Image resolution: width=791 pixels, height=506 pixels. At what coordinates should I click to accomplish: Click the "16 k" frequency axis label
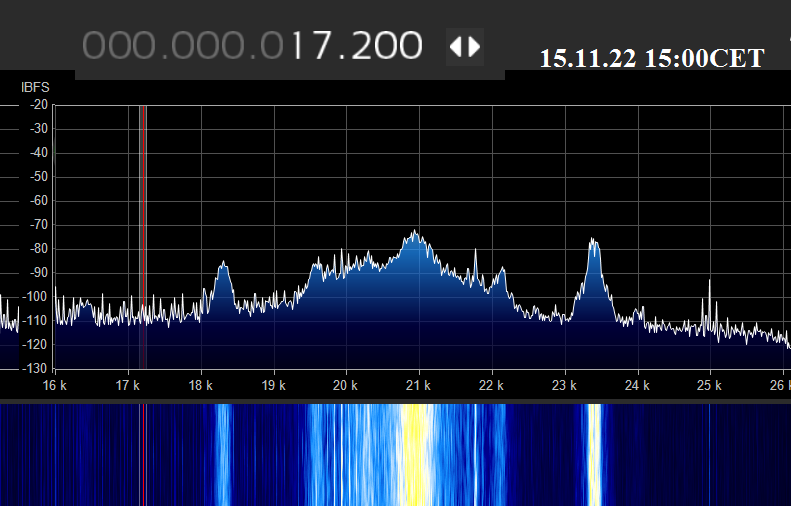click(55, 385)
